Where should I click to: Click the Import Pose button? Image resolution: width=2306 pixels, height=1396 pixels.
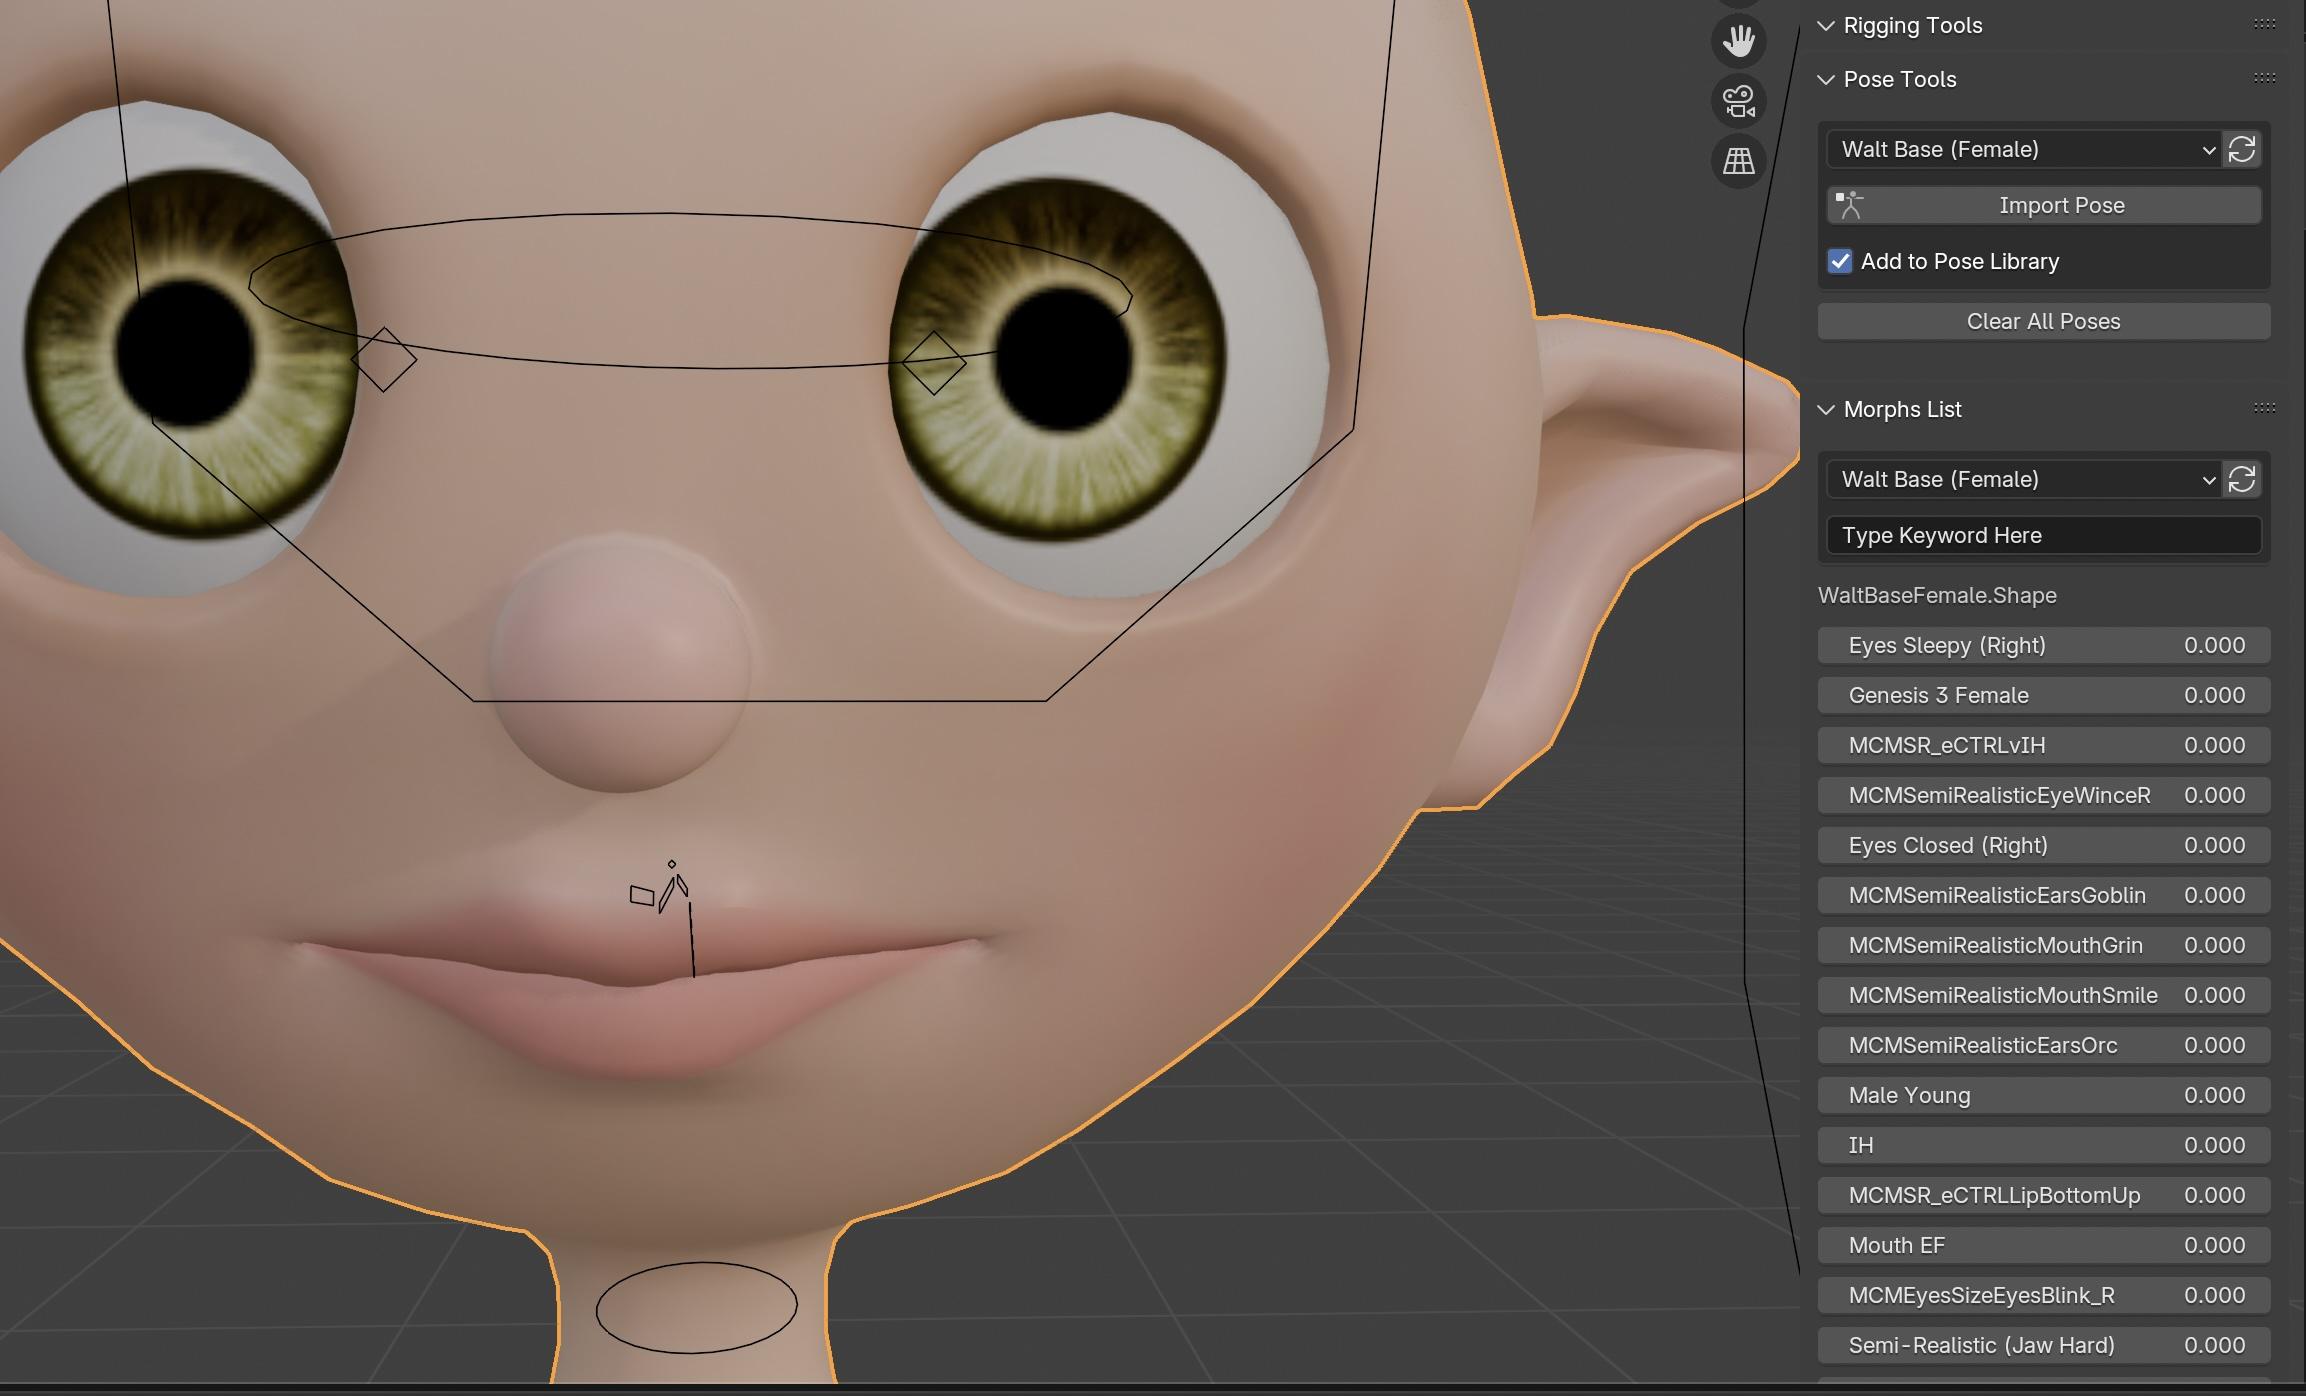(x=2043, y=205)
